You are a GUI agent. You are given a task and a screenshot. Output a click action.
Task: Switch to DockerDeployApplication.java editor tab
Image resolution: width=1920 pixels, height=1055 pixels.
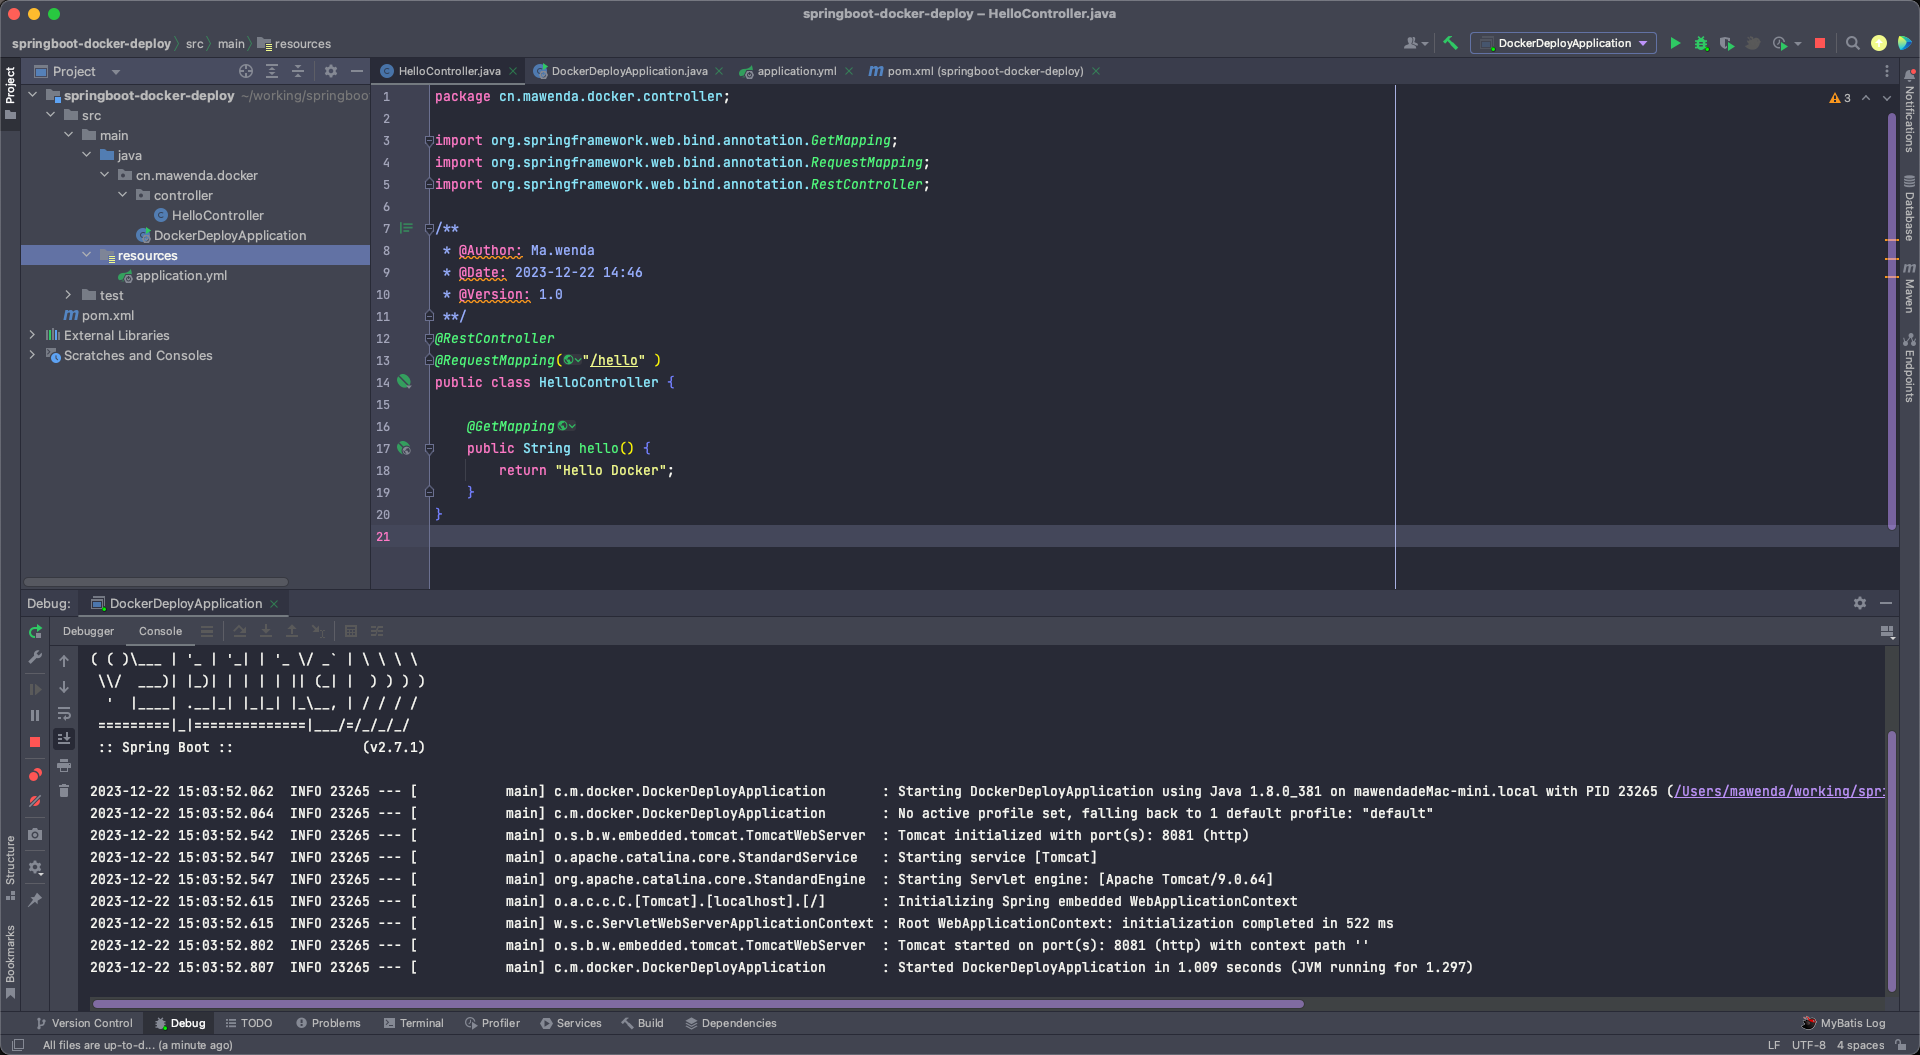click(x=628, y=71)
